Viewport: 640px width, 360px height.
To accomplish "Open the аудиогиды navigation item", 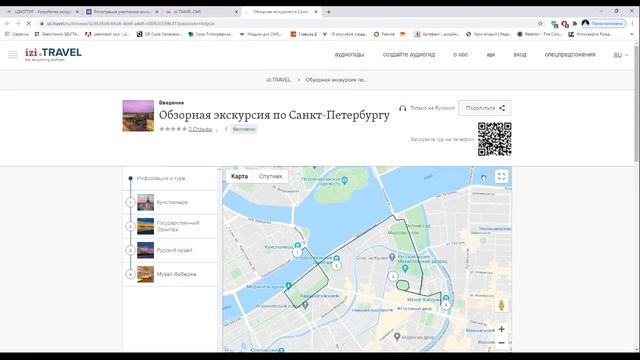I will (x=349, y=55).
